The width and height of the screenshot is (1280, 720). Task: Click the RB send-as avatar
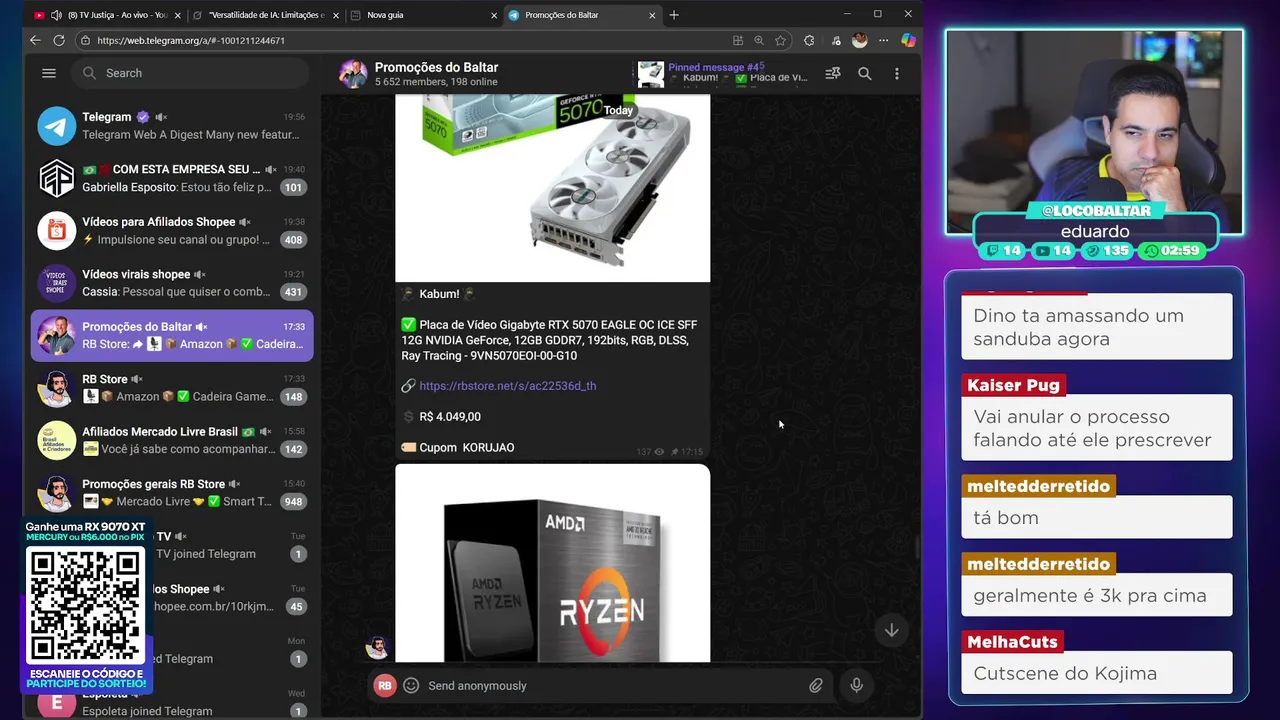click(385, 686)
